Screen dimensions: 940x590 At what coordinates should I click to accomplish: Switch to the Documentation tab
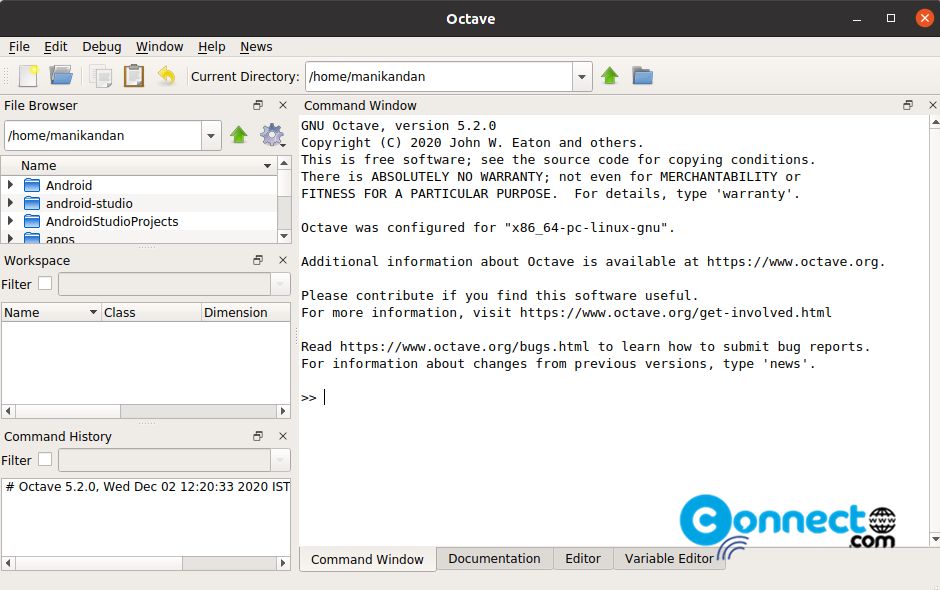pyautogui.click(x=494, y=559)
